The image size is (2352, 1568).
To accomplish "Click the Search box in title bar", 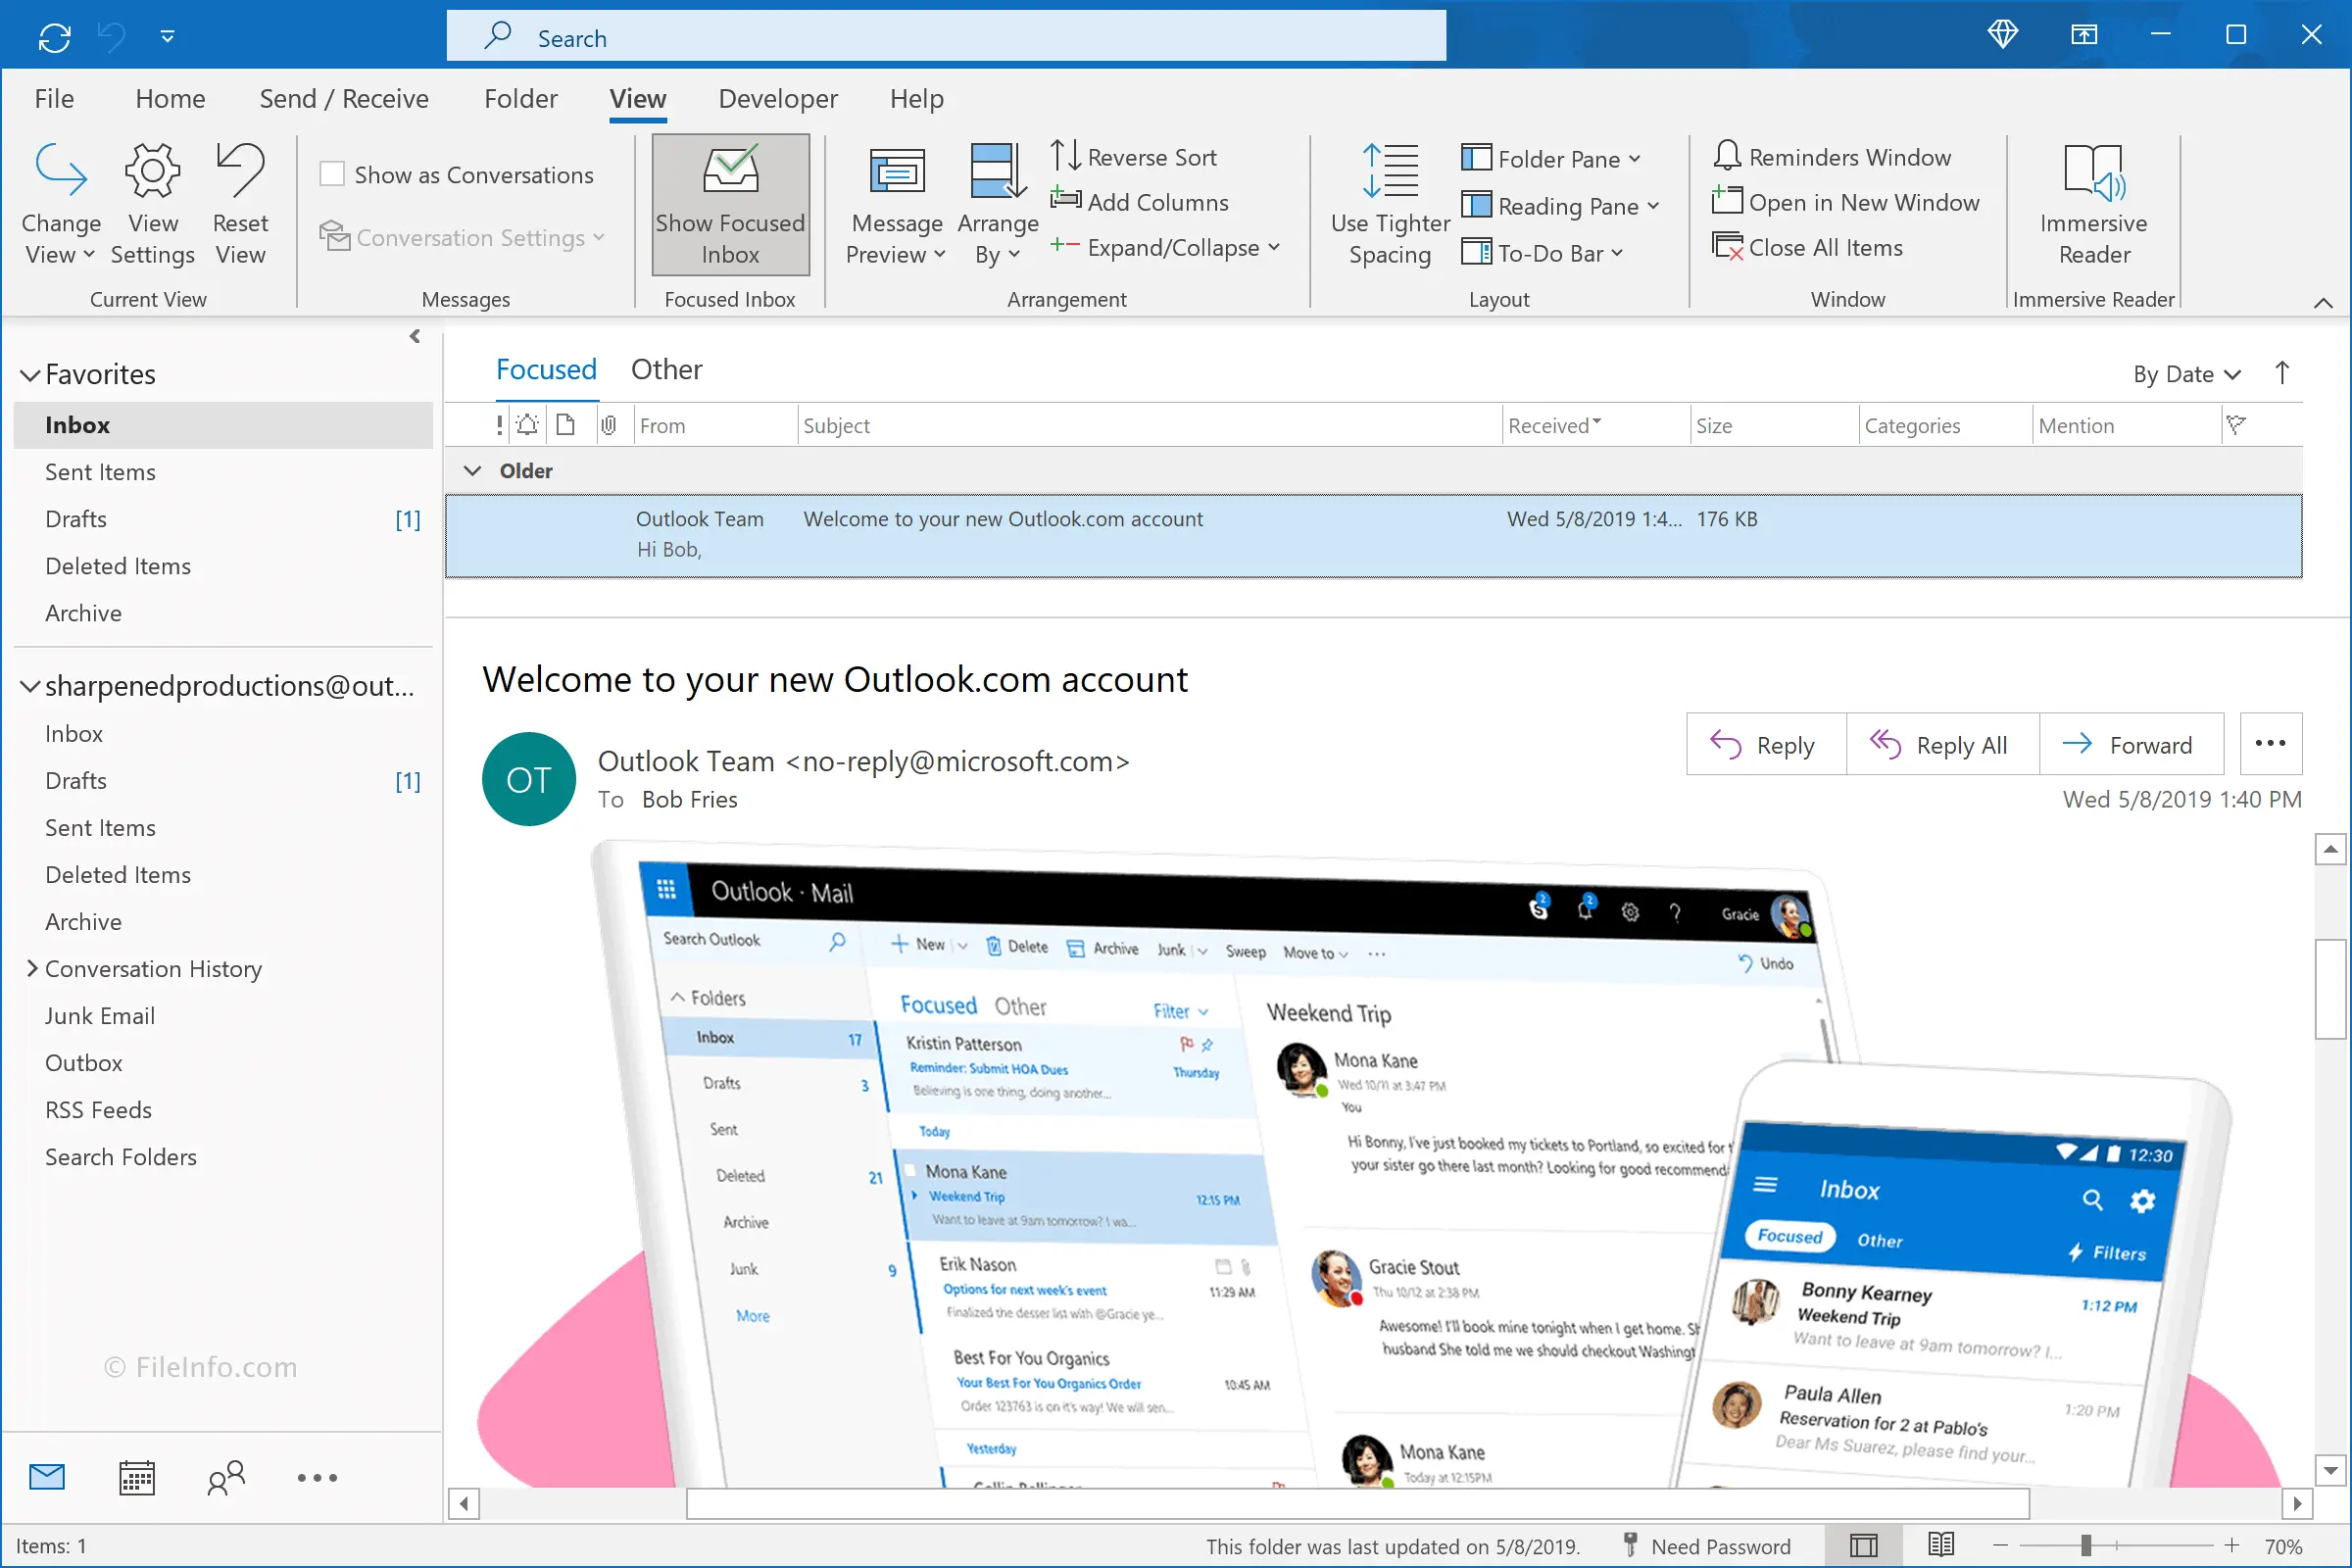I will point(945,37).
